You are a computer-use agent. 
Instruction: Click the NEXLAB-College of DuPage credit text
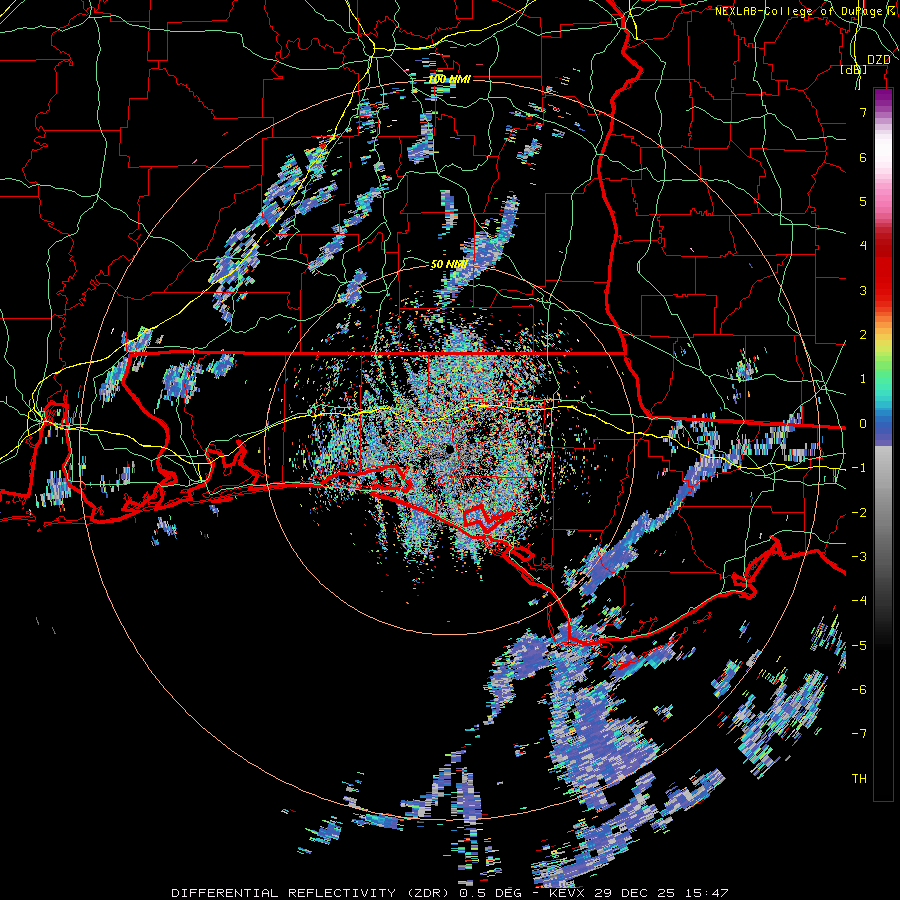click(801, 11)
